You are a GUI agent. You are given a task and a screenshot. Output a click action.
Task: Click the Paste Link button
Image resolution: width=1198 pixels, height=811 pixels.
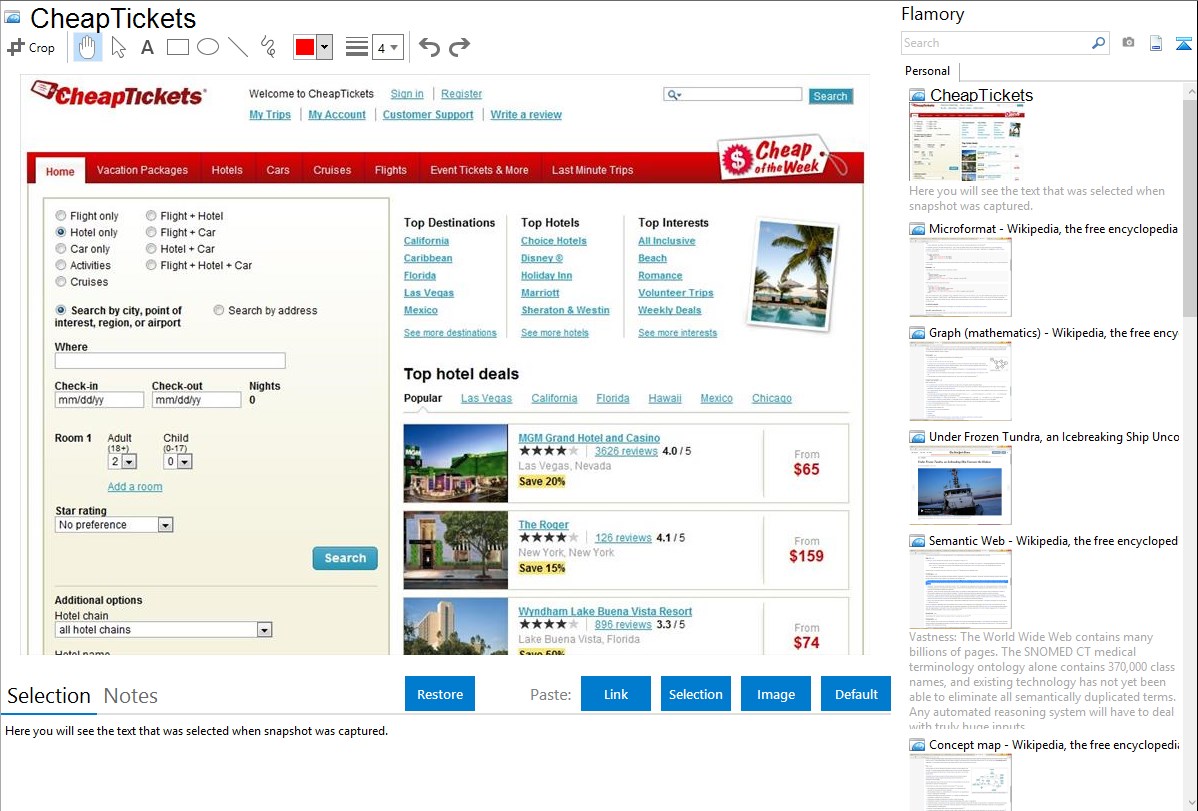[x=616, y=694]
